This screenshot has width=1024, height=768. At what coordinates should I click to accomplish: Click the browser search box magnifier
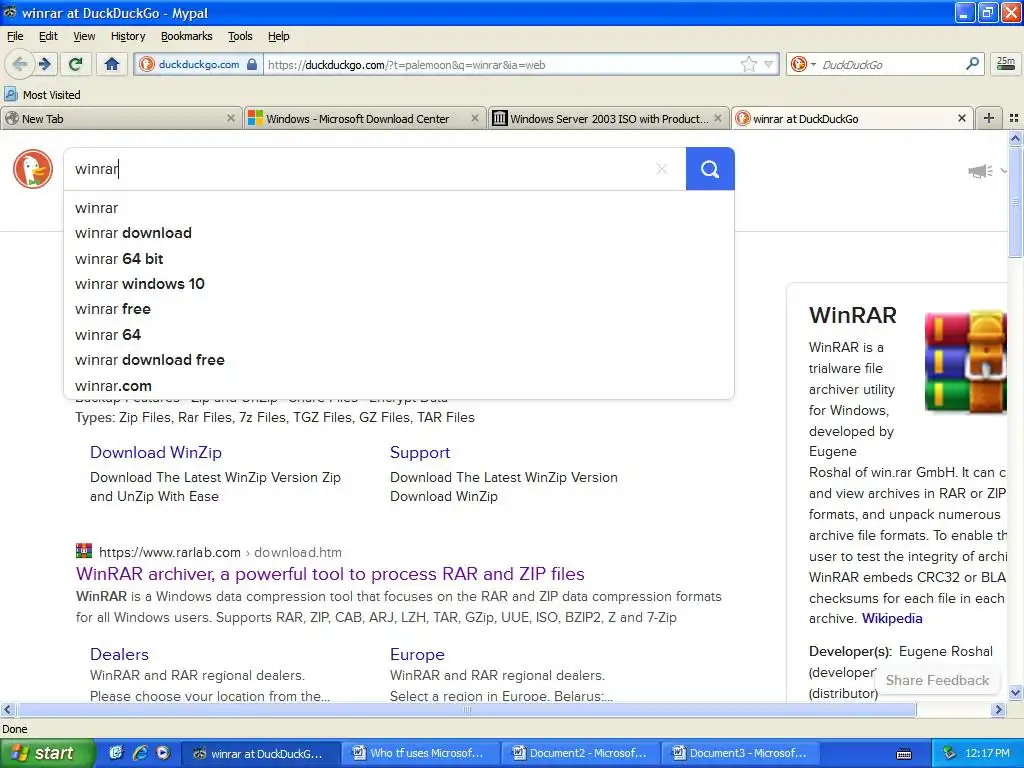[x=972, y=64]
